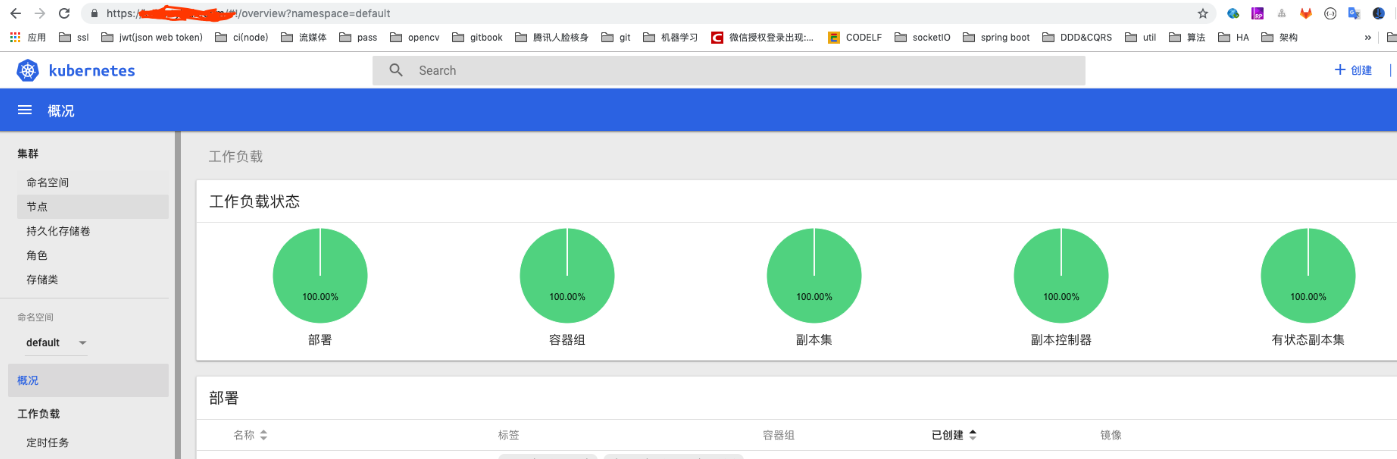Viewport: 1397px width, 459px height.
Task: Open the DDD&CQRS bookmarks folder
Action: point(1077,37)
